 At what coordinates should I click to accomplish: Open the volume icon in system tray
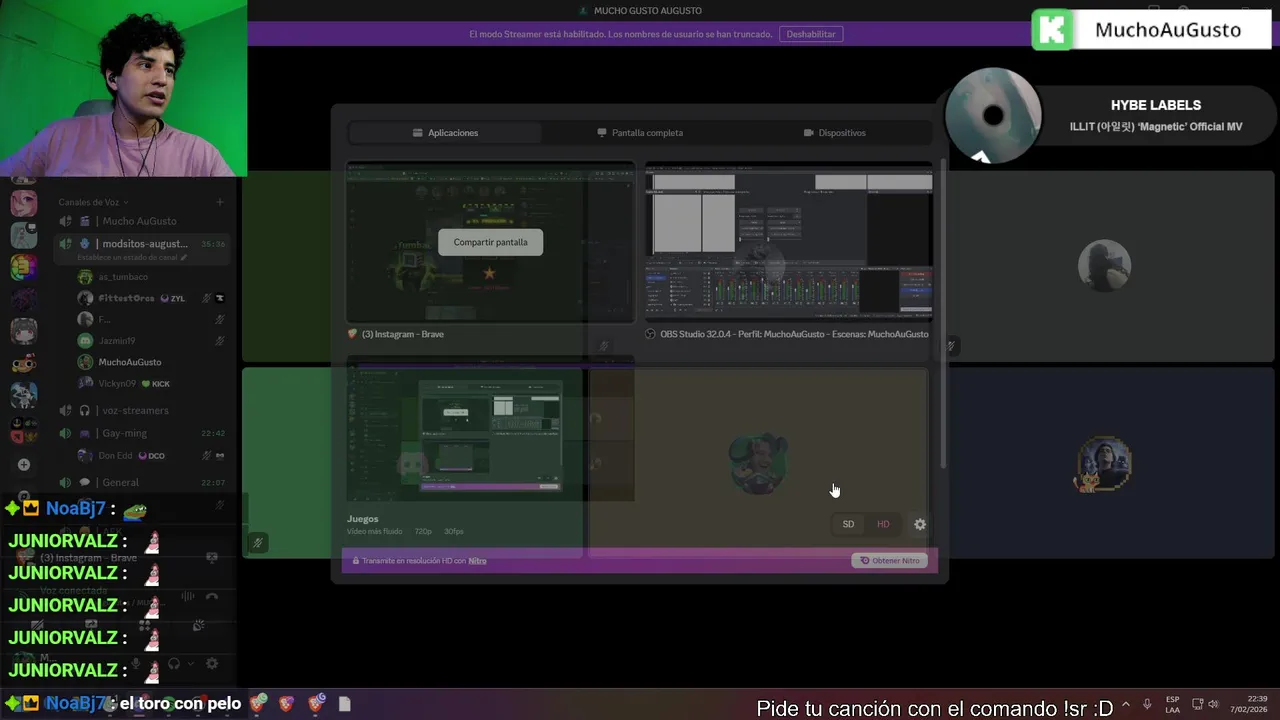(x=1214, y=704)
